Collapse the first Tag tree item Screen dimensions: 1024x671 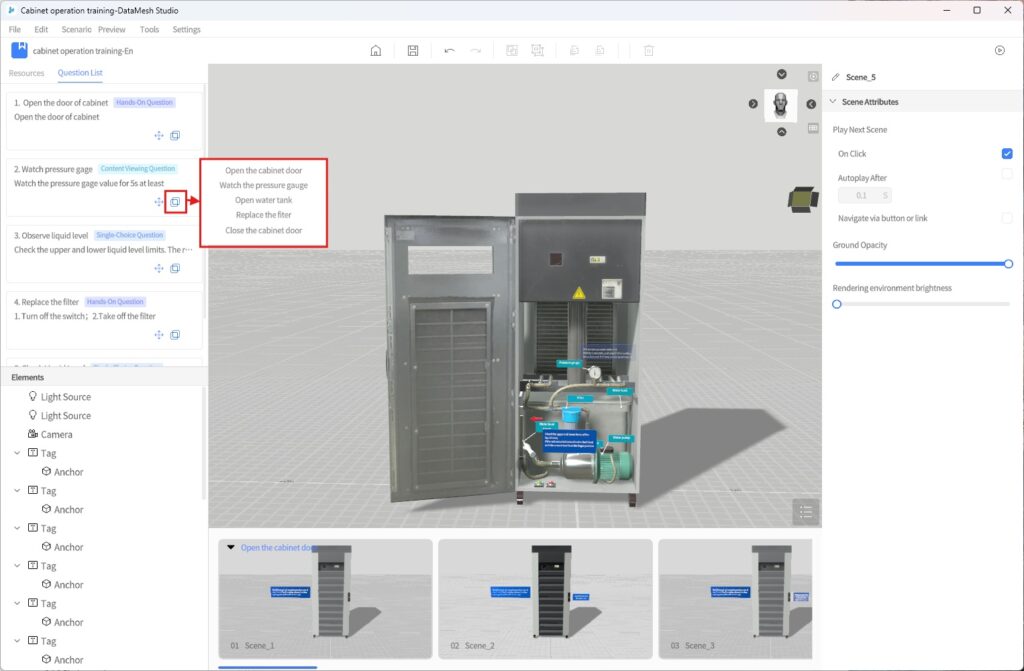(x=17, y=453)
